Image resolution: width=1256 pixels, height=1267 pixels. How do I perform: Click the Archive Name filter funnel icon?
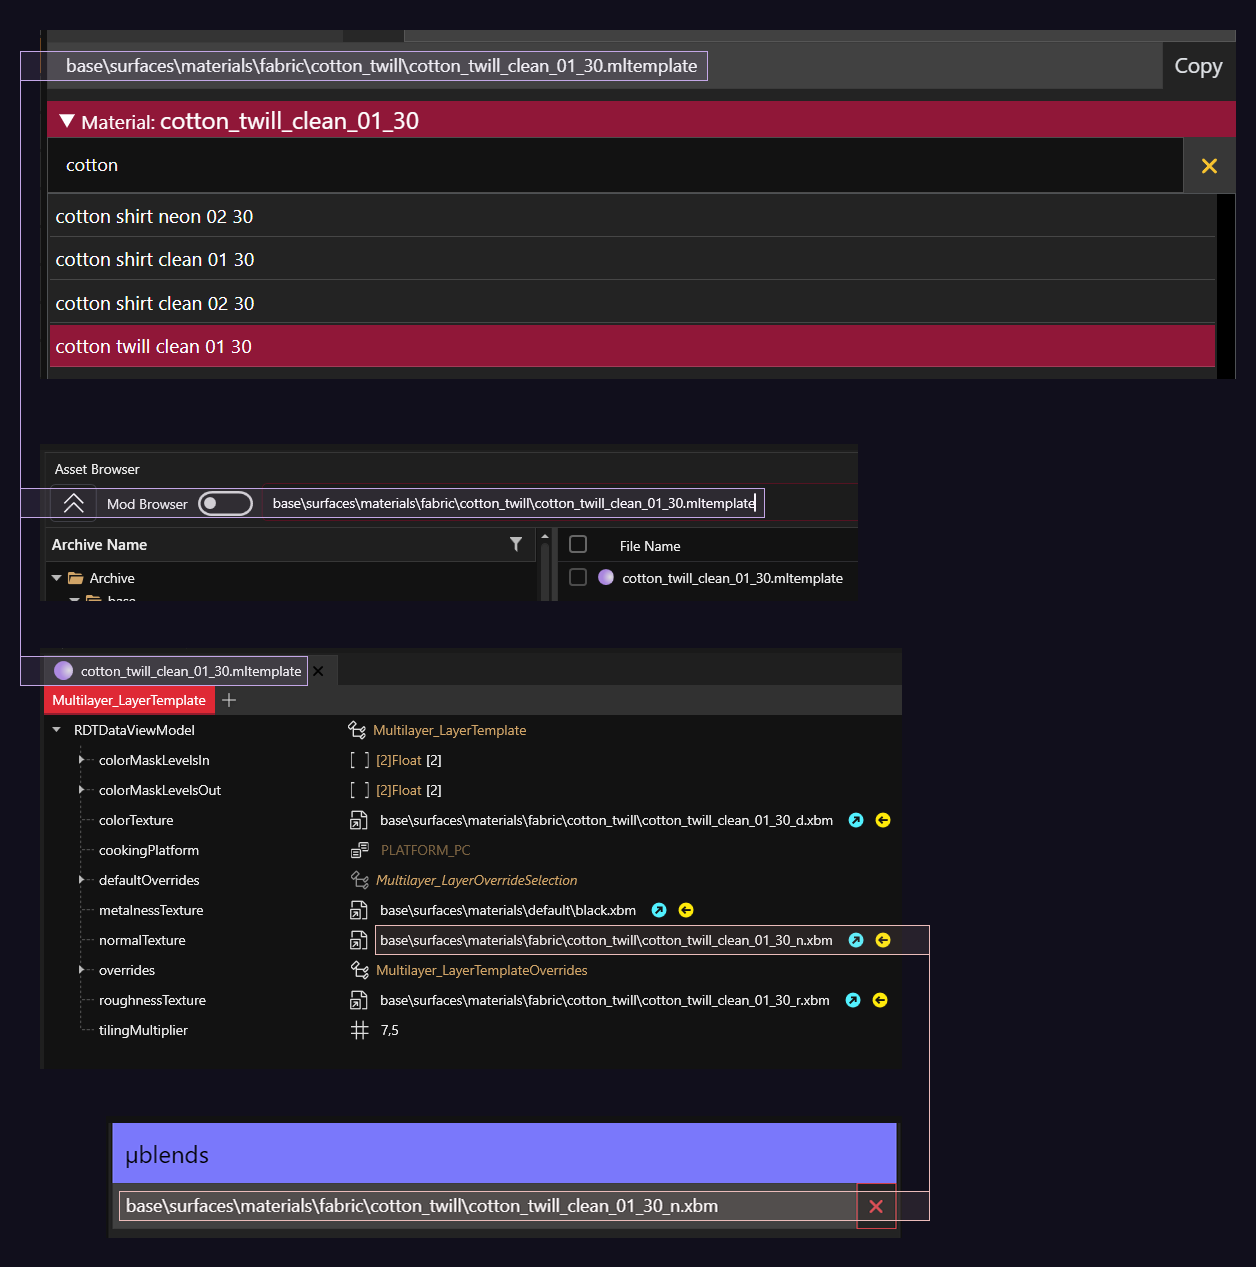516,544
